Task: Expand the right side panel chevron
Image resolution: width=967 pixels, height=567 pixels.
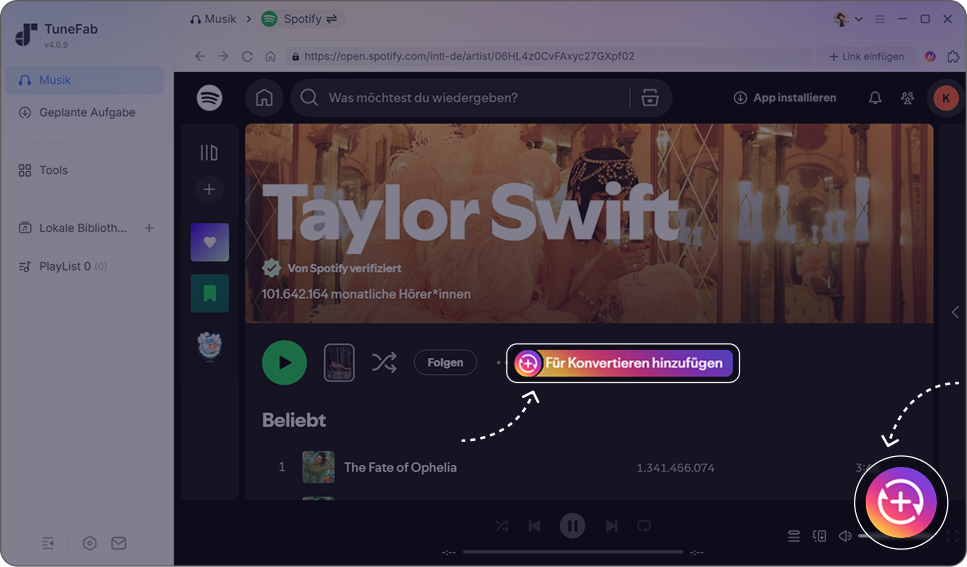Action: 955,312
